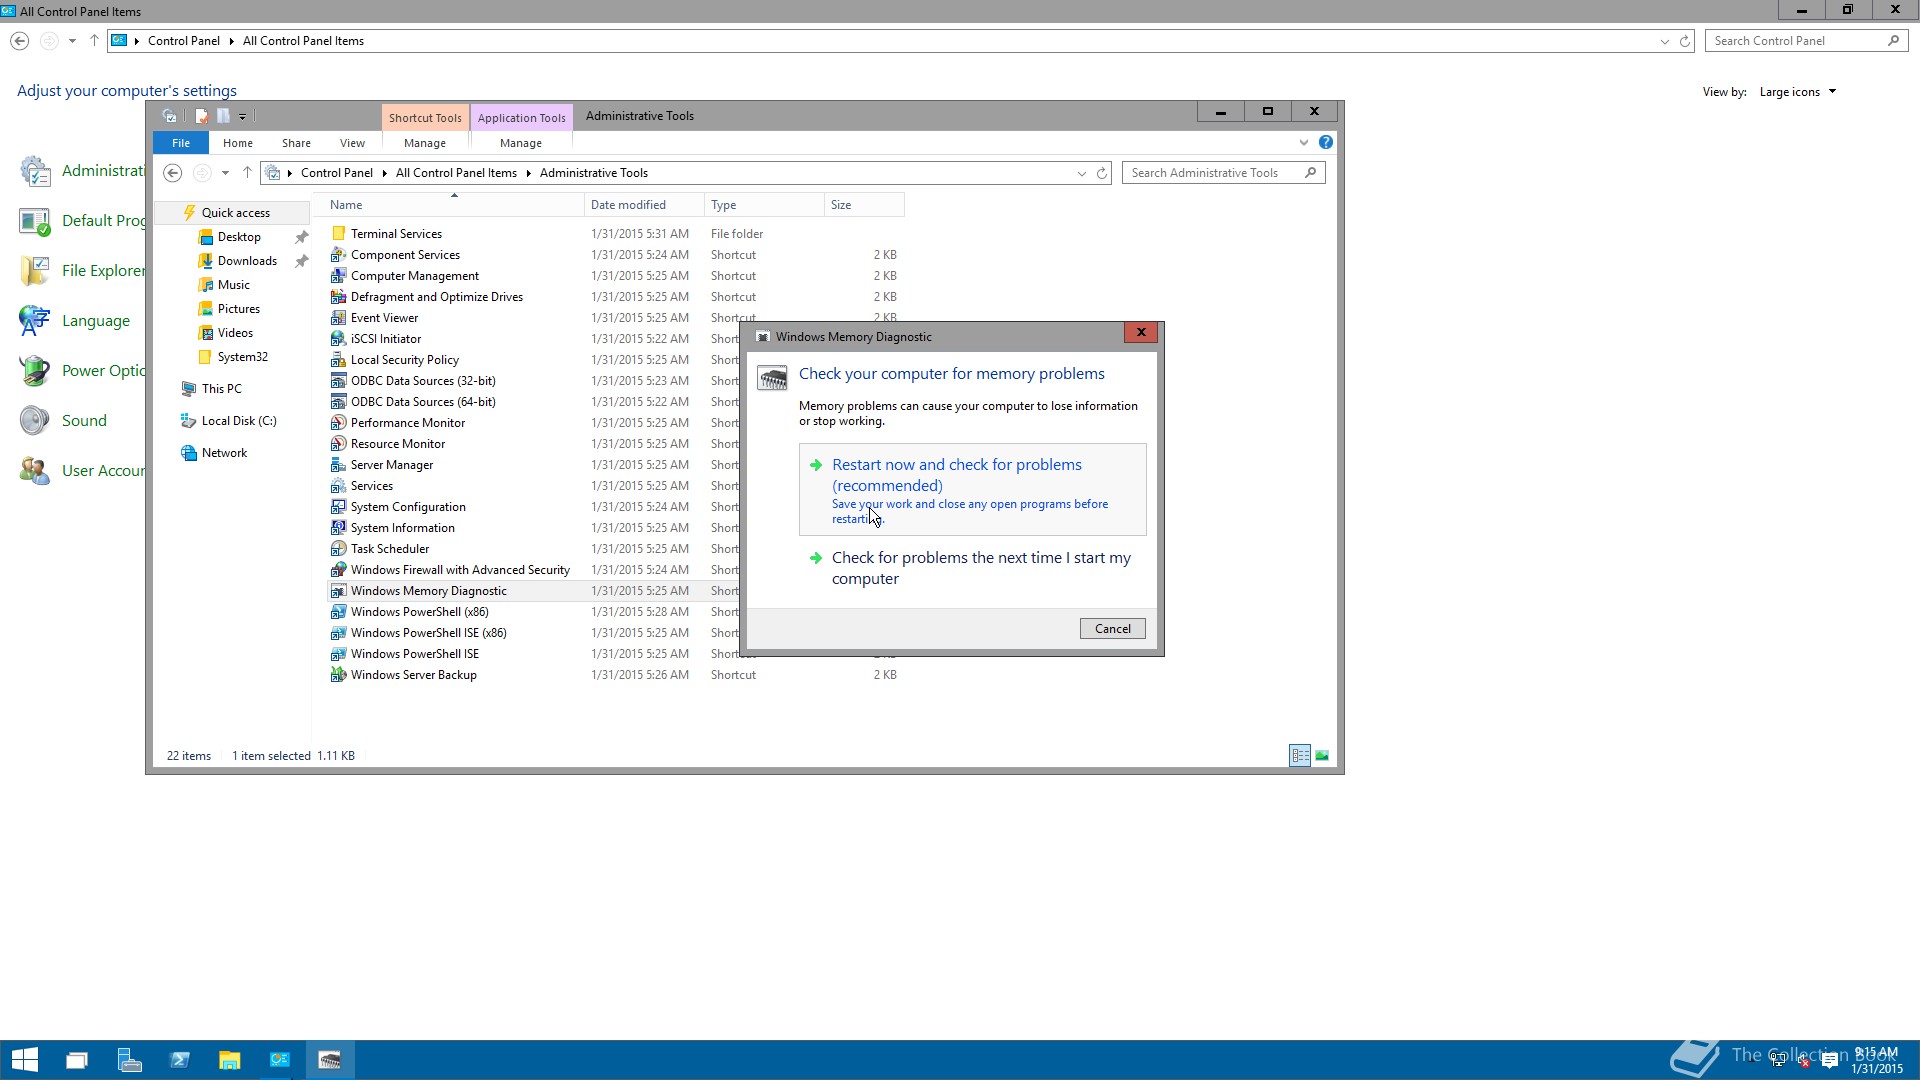Click the Windows Server Backup icon
Screen dimensions: 1920x1080
click(x=338, y=675)
